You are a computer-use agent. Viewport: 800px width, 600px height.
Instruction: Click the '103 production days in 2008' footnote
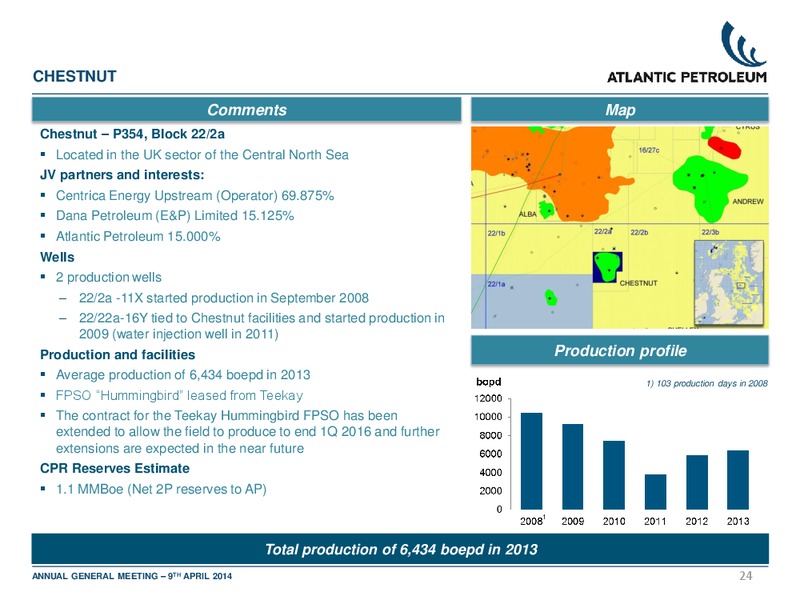pyautogui.click(x=707, y=383)
